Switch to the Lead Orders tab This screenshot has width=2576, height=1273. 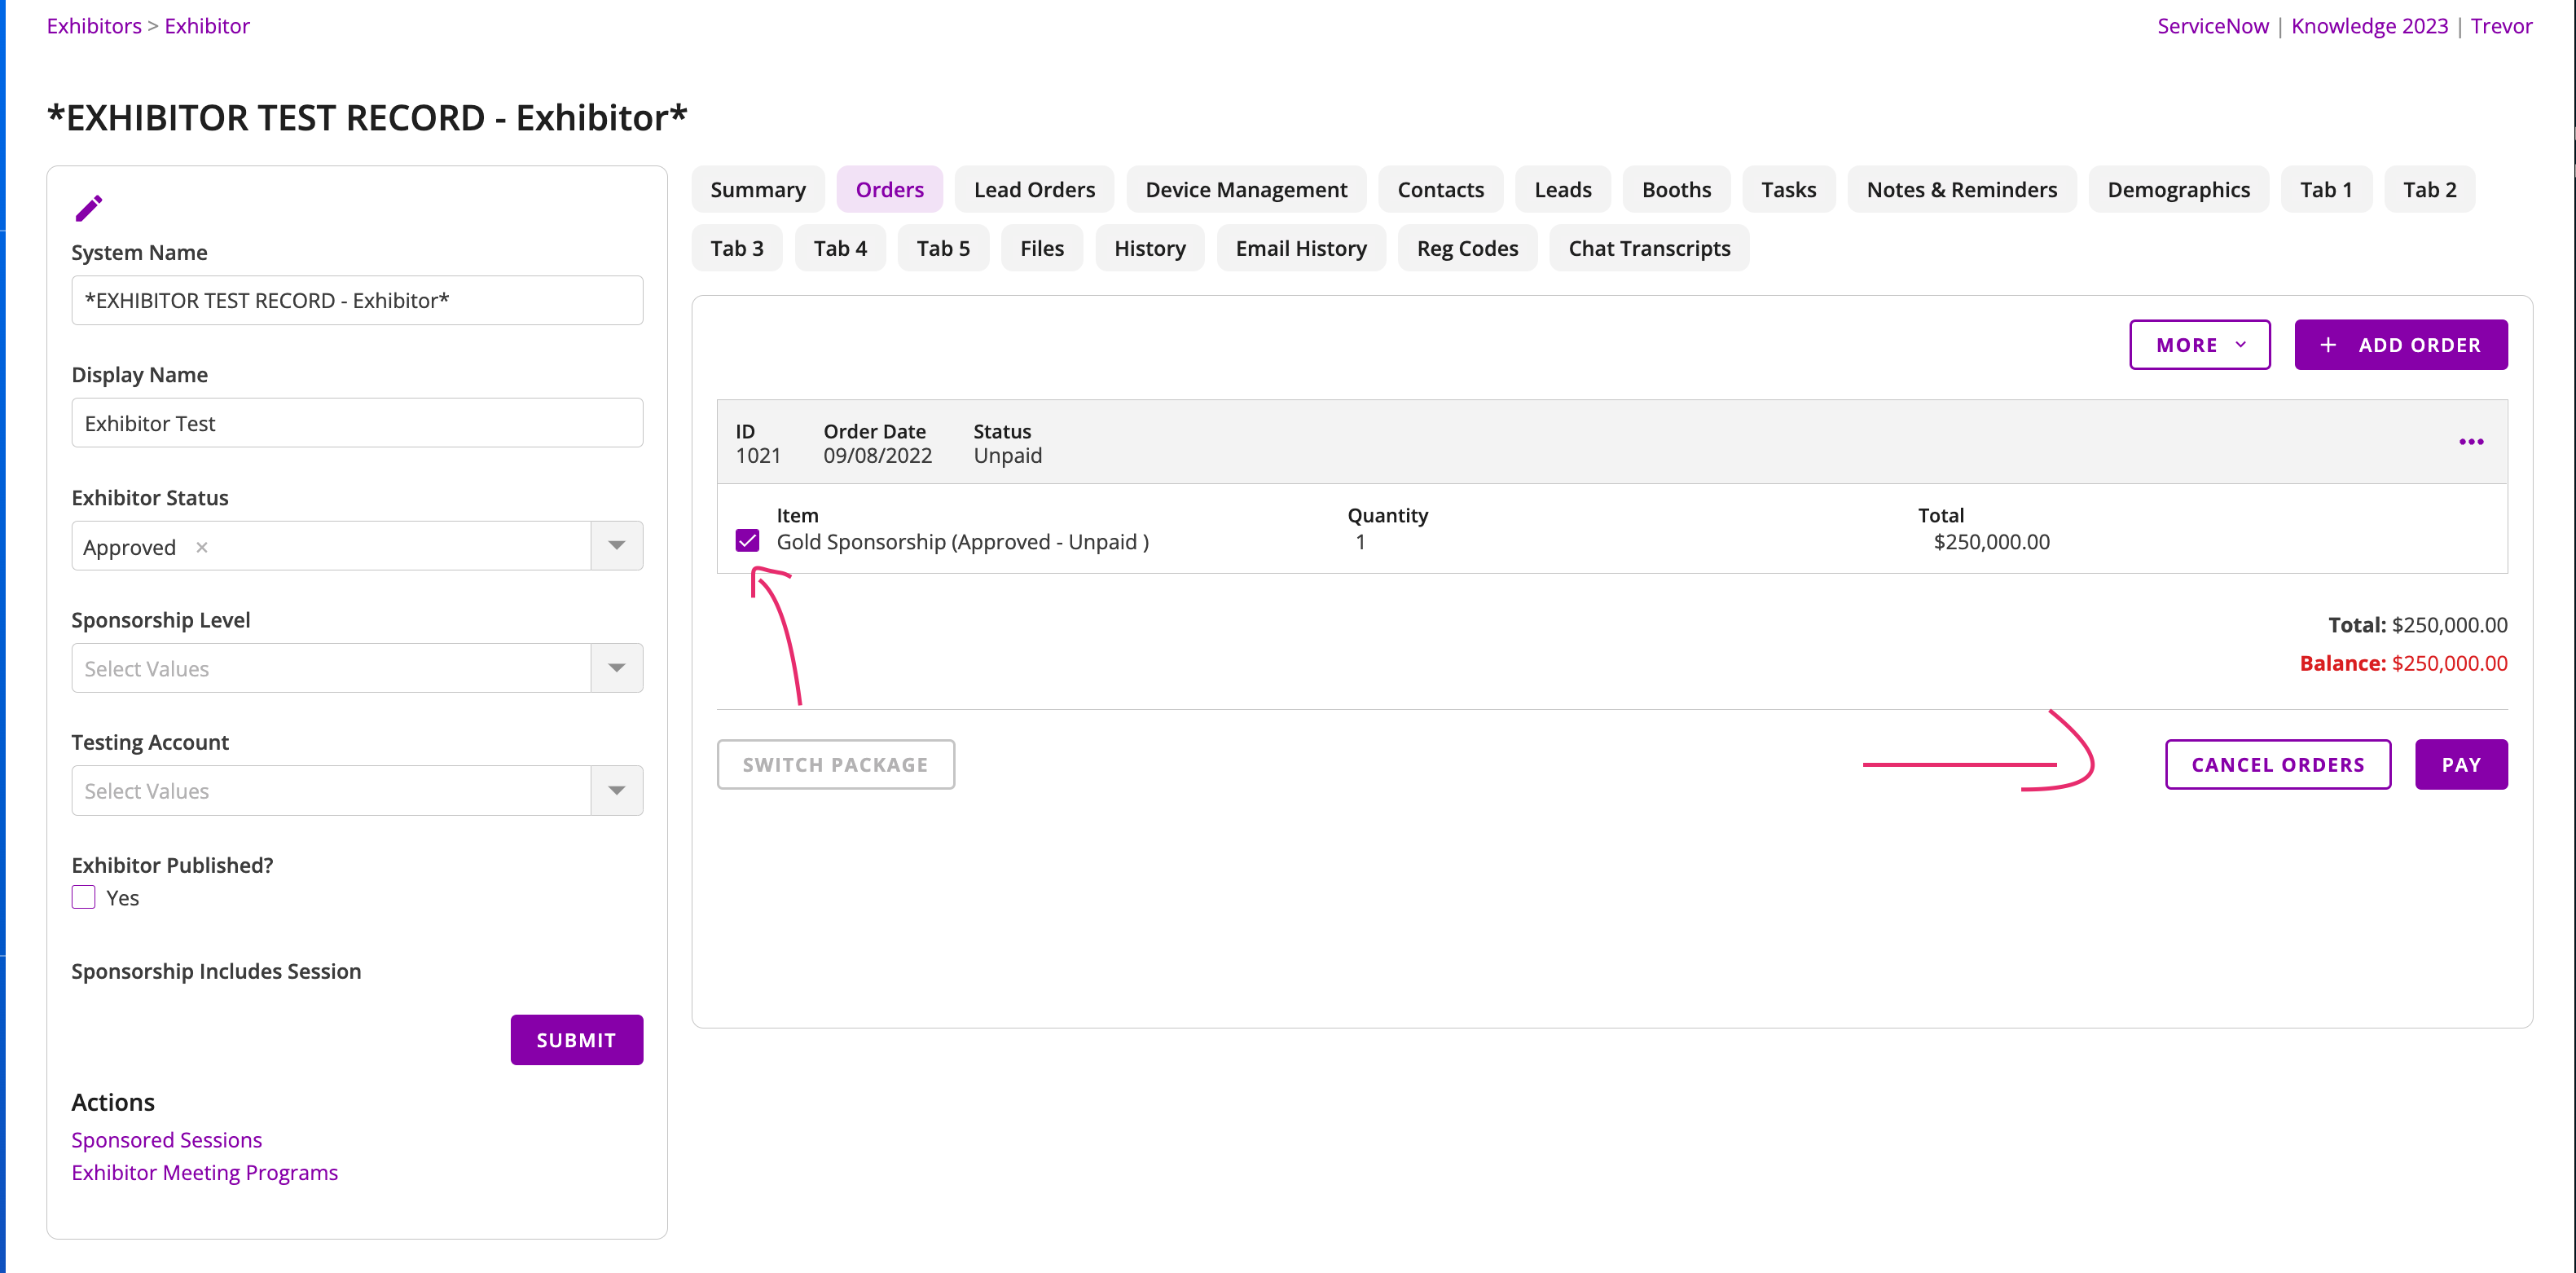coord(1034,190)
